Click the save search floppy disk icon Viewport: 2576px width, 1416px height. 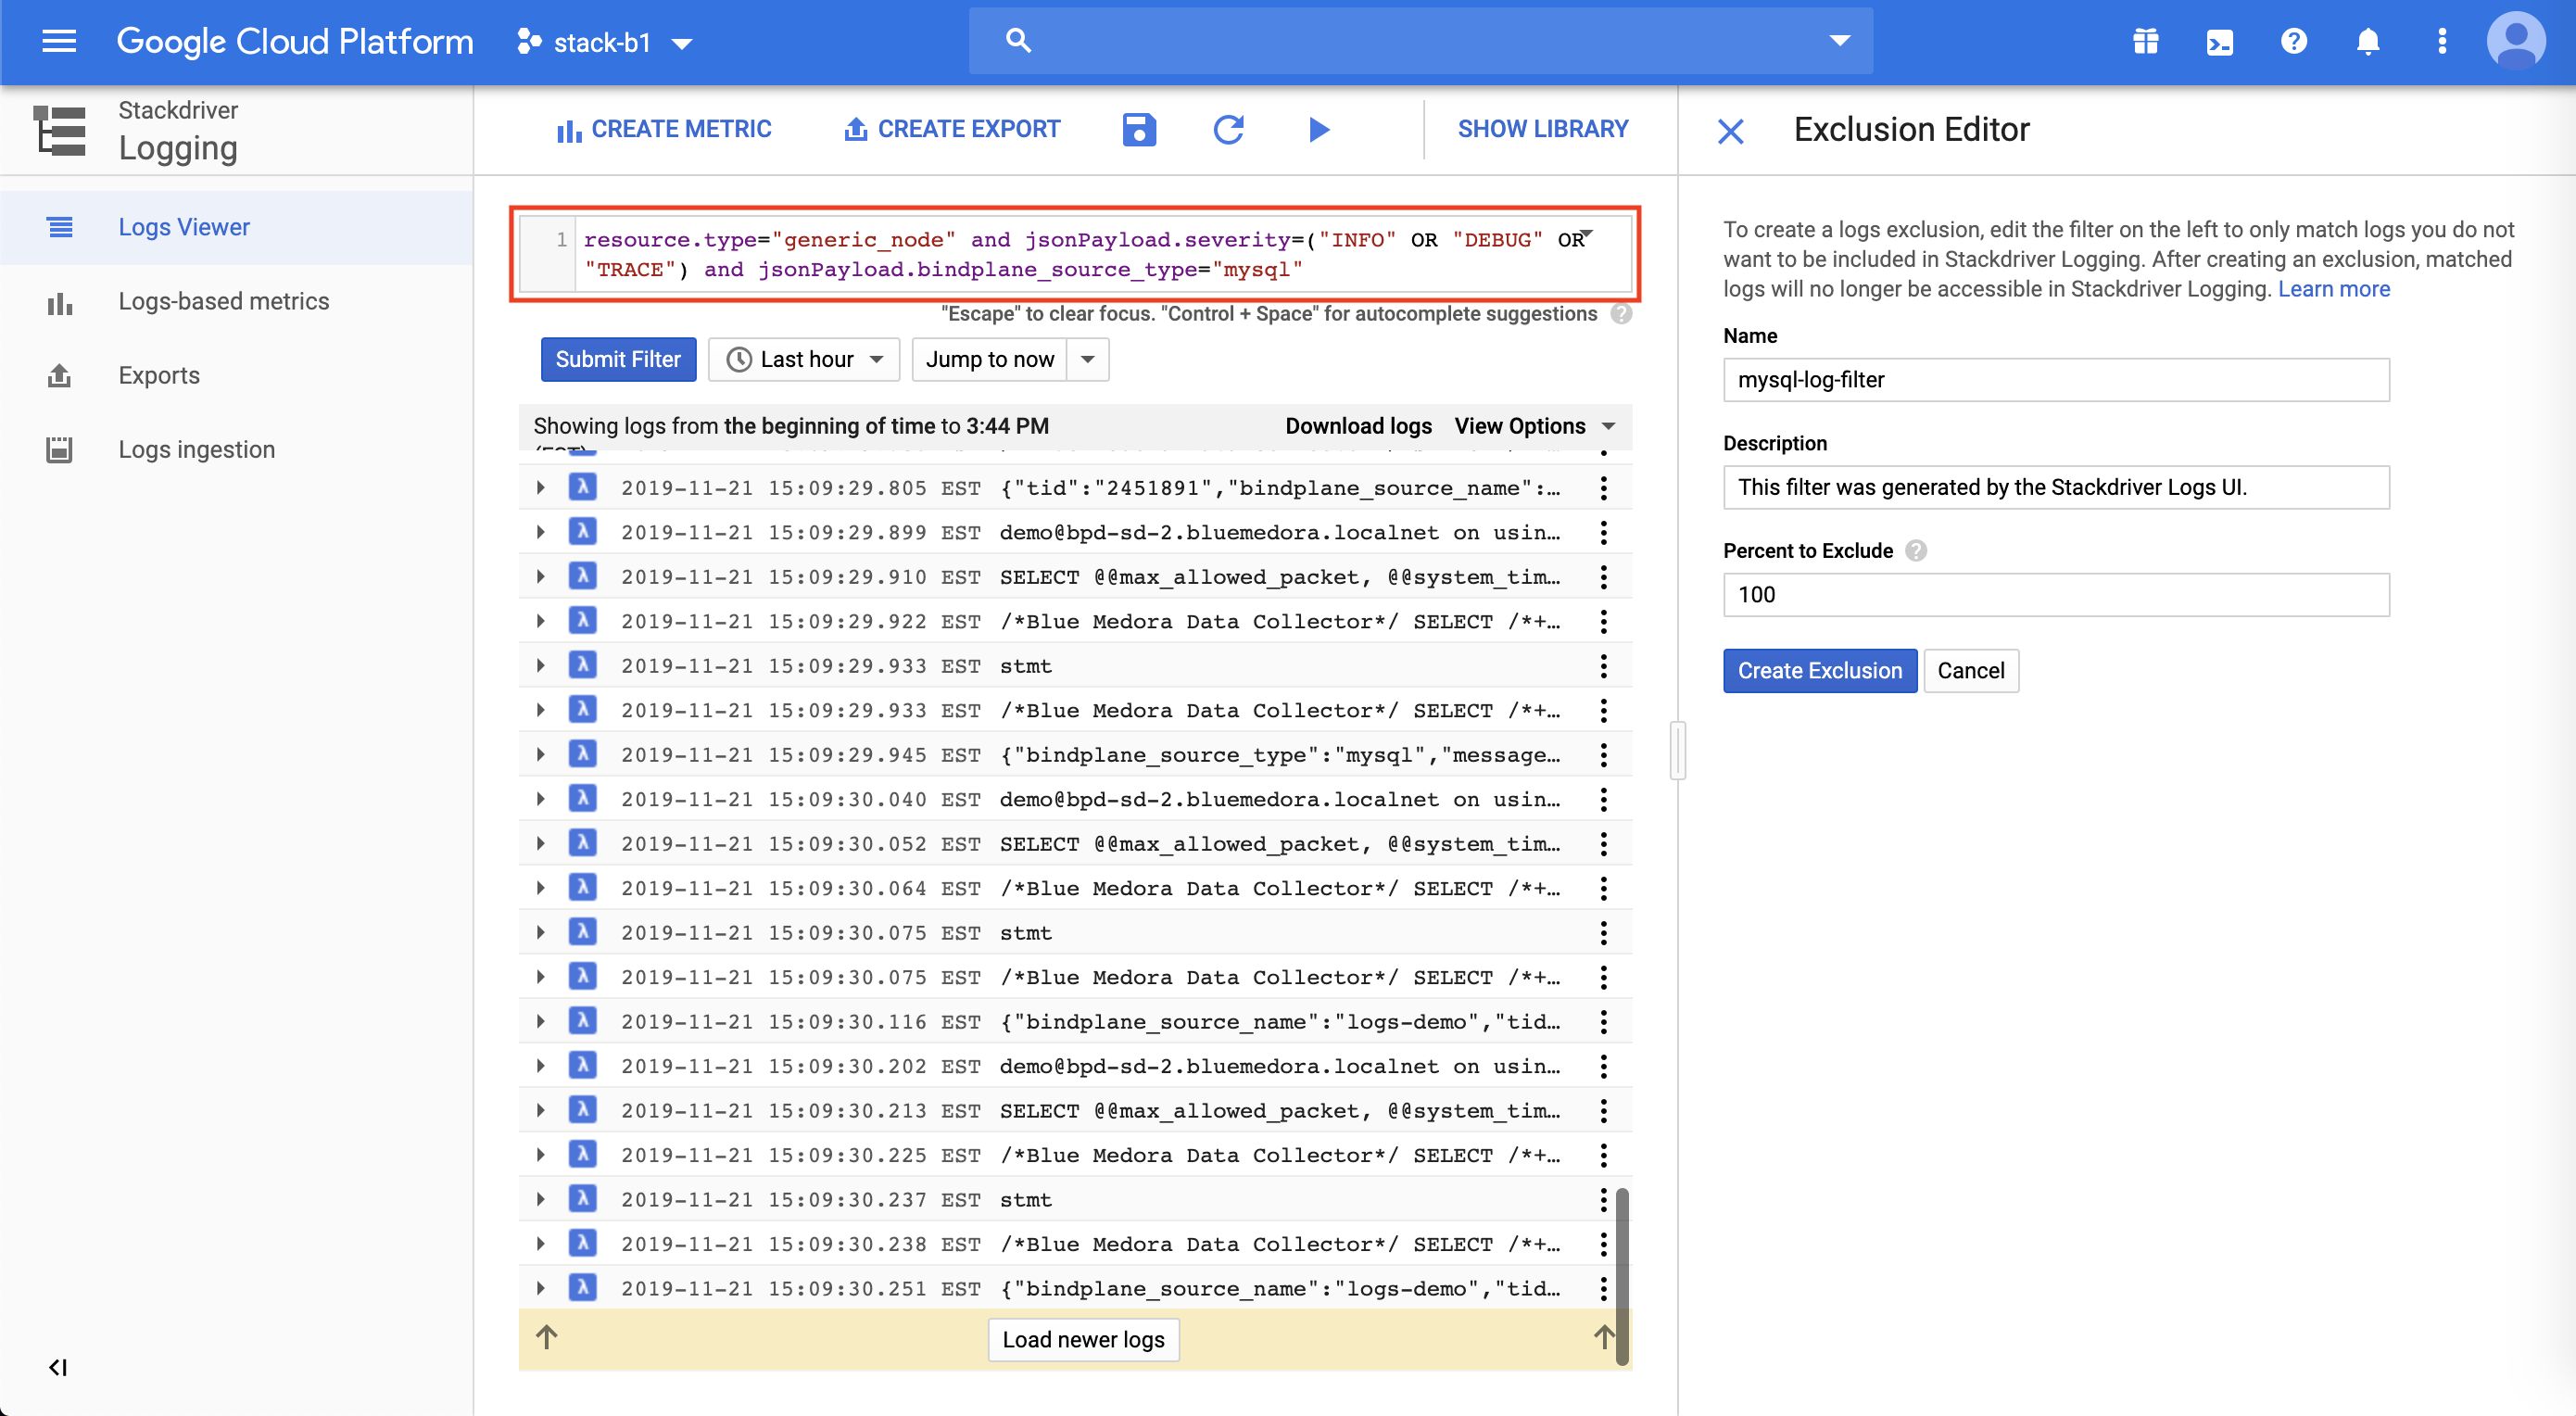coord(1138,129)
